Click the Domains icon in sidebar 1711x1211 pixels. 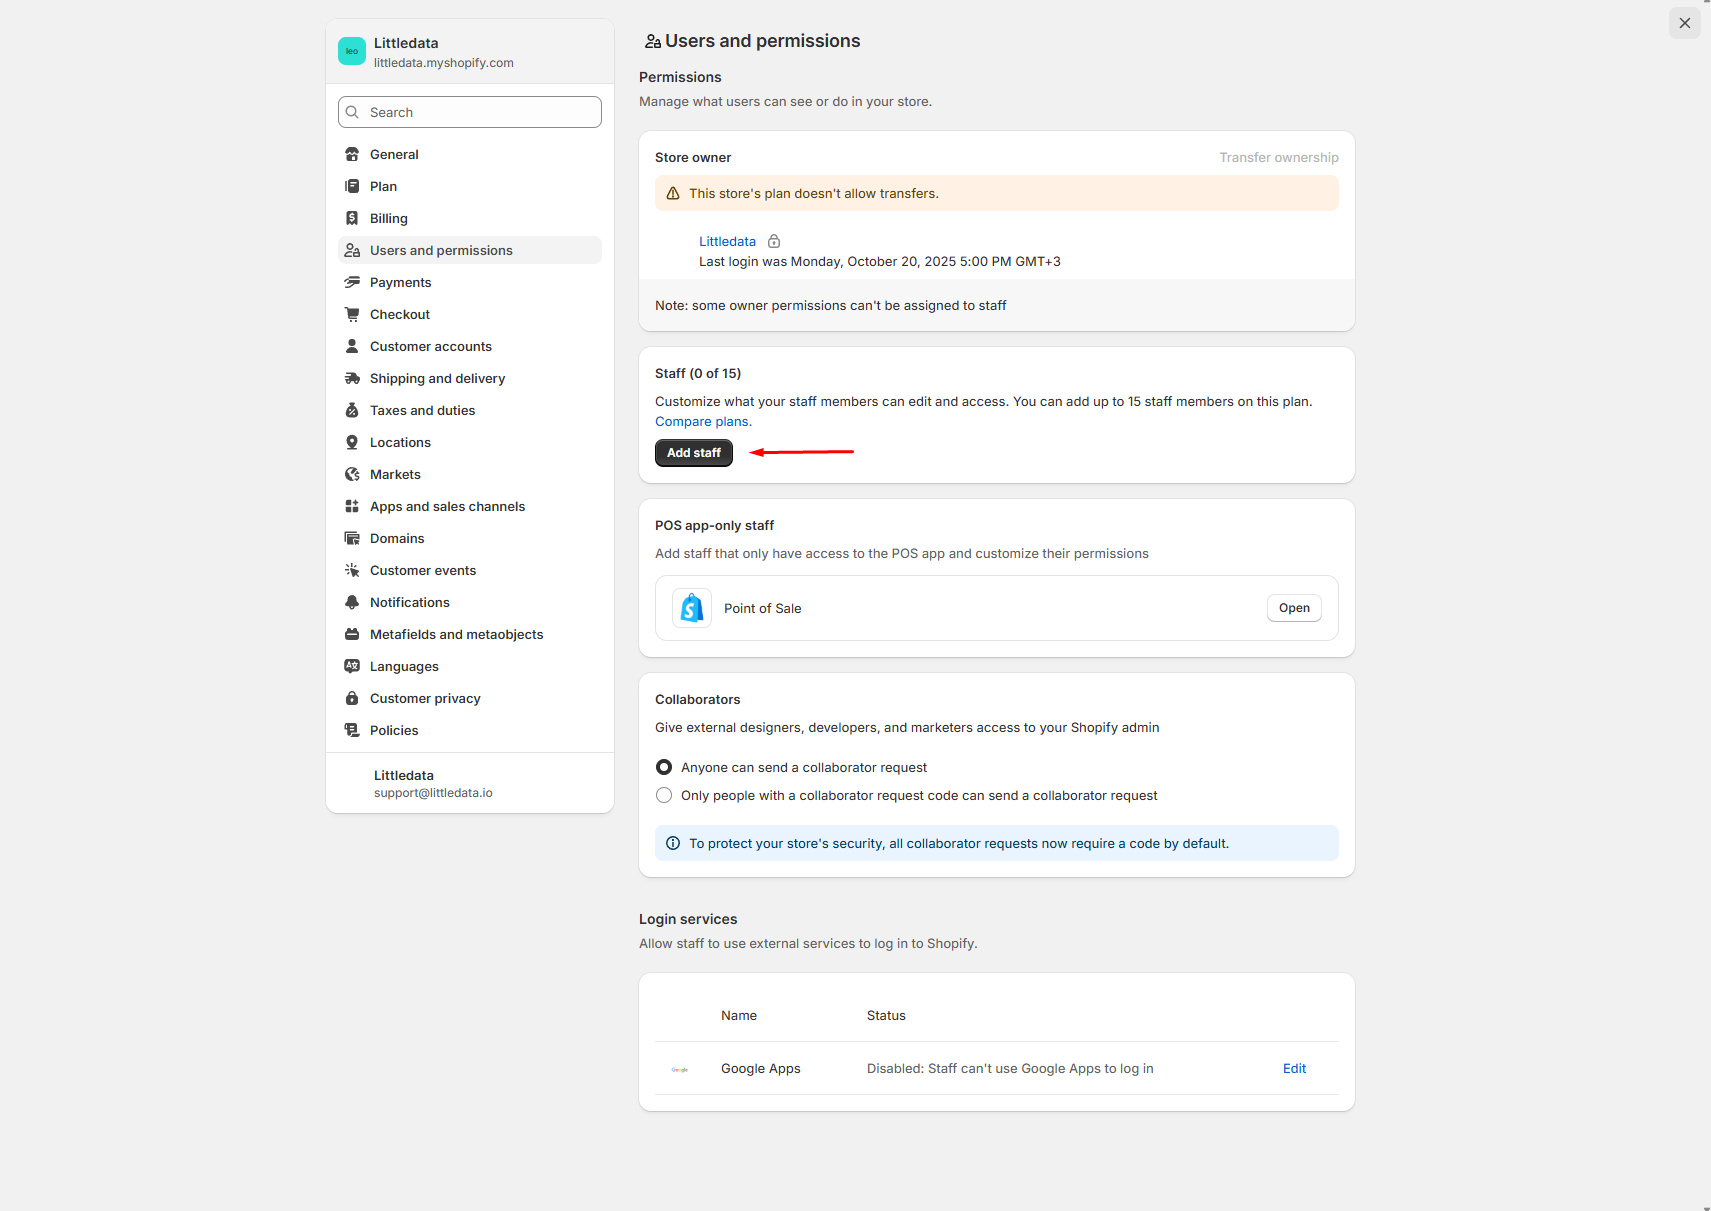pyautogui.click(x=352, y=538)
